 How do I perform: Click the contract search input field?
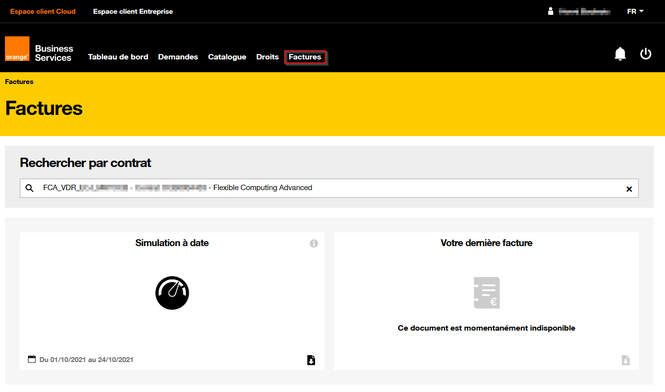329,188
